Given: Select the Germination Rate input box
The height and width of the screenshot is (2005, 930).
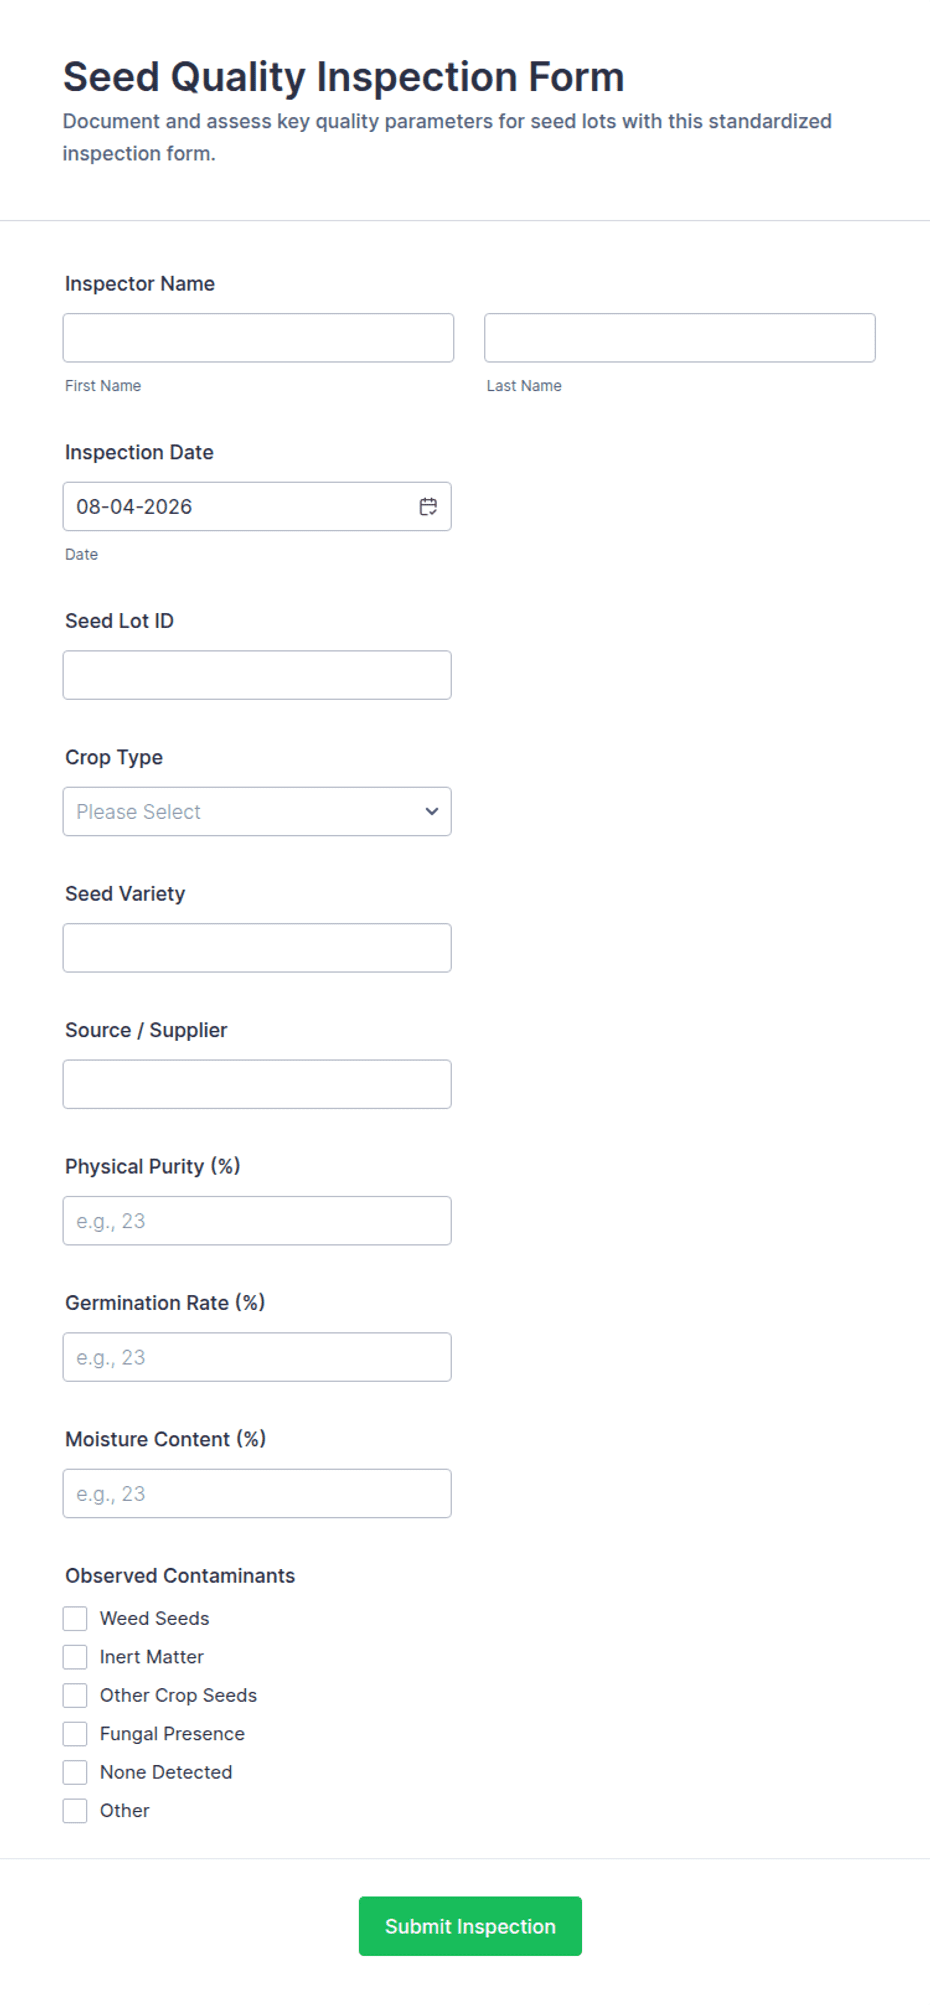Looking at the screenshot, I should coord(257,1357).
